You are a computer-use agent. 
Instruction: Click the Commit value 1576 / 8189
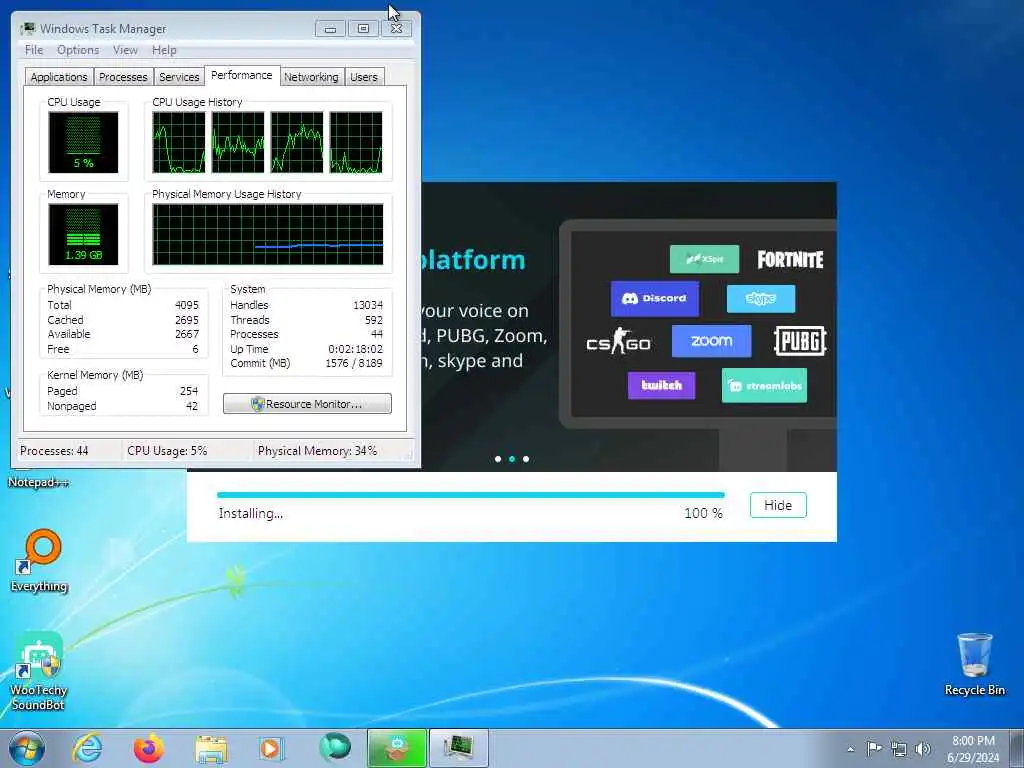coord(354,363)
